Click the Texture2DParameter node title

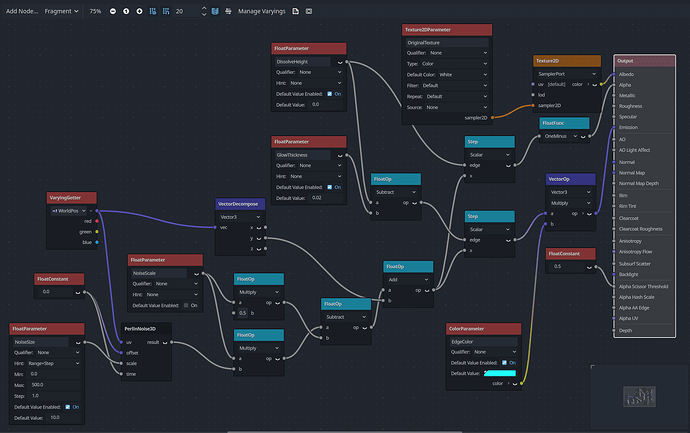coord(447,30)
